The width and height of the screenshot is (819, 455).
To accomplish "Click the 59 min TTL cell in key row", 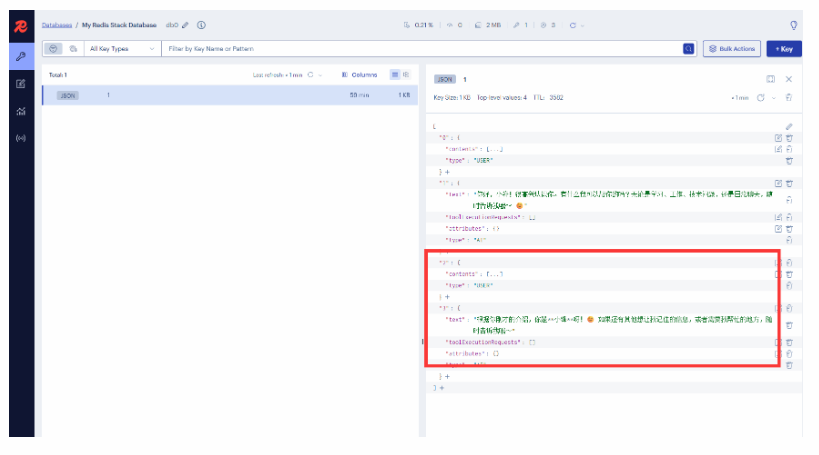I will point(359,95).
